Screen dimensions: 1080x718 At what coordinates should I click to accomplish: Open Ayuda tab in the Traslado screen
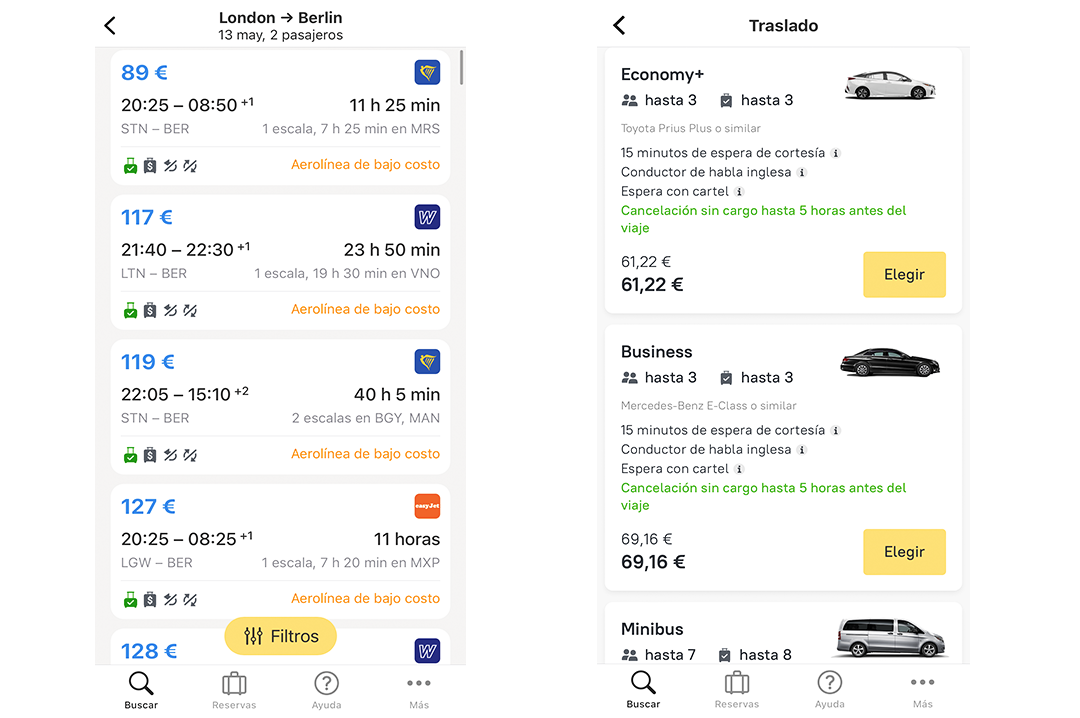tap(829, 690)
